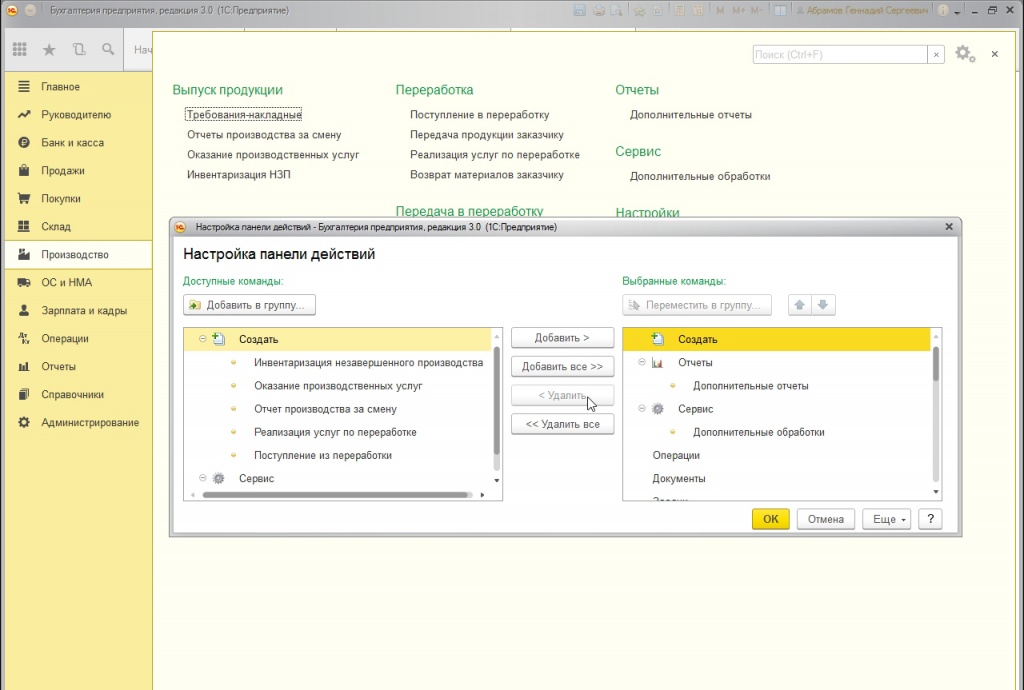The image size is (1024, 690).
Task: Collapse Создать group in available commands
Action: [x=202, y=339]
